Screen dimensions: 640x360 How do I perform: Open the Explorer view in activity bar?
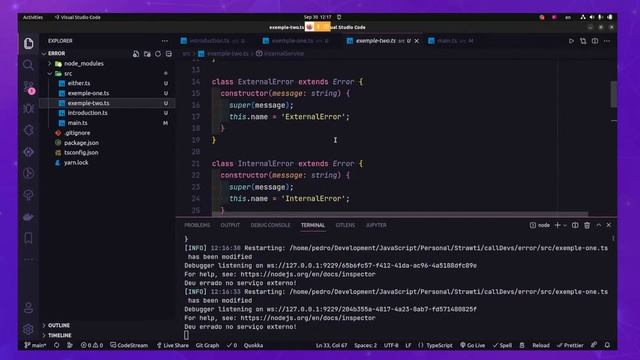coord(29,43)
